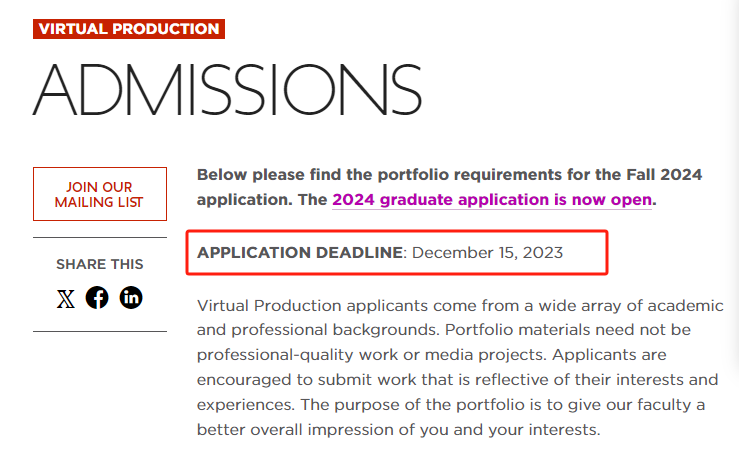Click the "Virtual Production applicants come from" line

460,305
